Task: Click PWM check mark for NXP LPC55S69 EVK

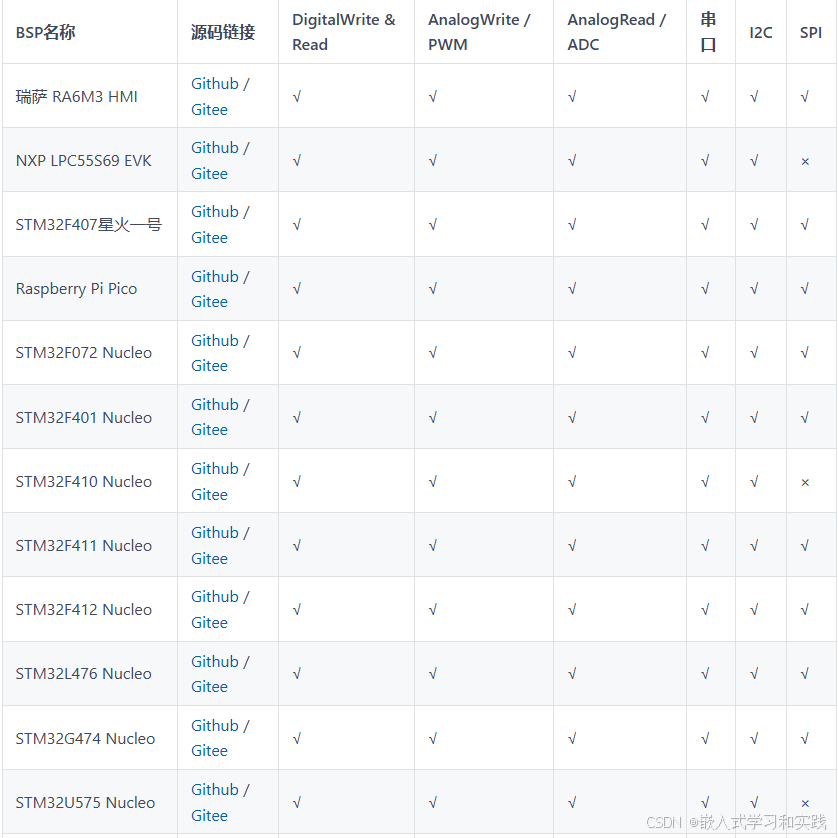Action: point(433,161)
